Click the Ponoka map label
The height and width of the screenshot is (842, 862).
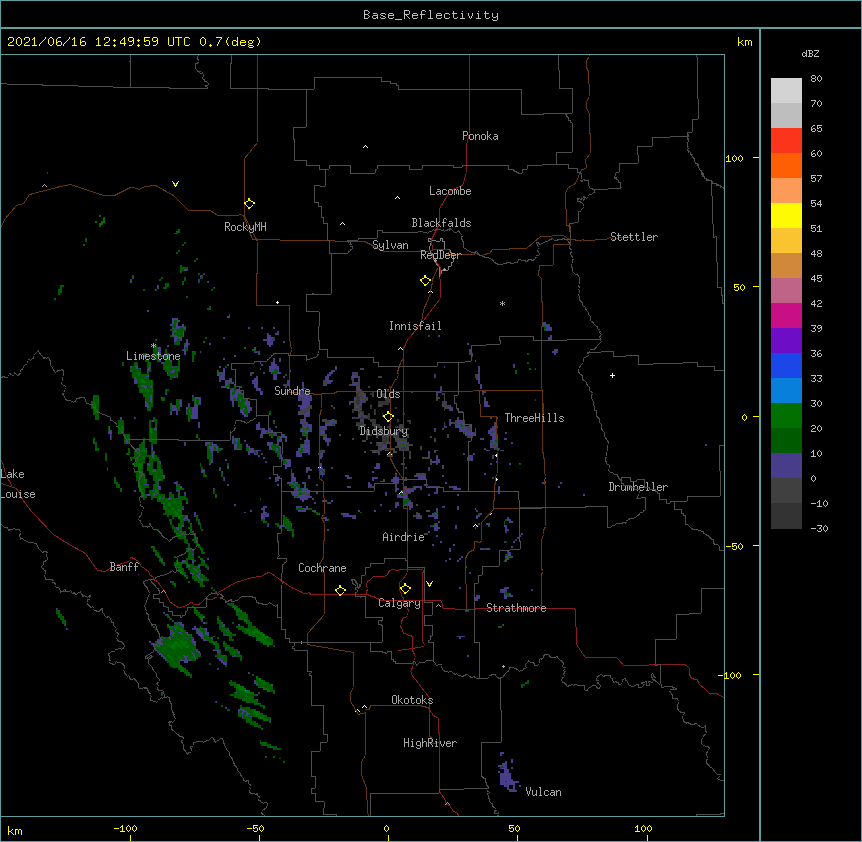[480, 136]
